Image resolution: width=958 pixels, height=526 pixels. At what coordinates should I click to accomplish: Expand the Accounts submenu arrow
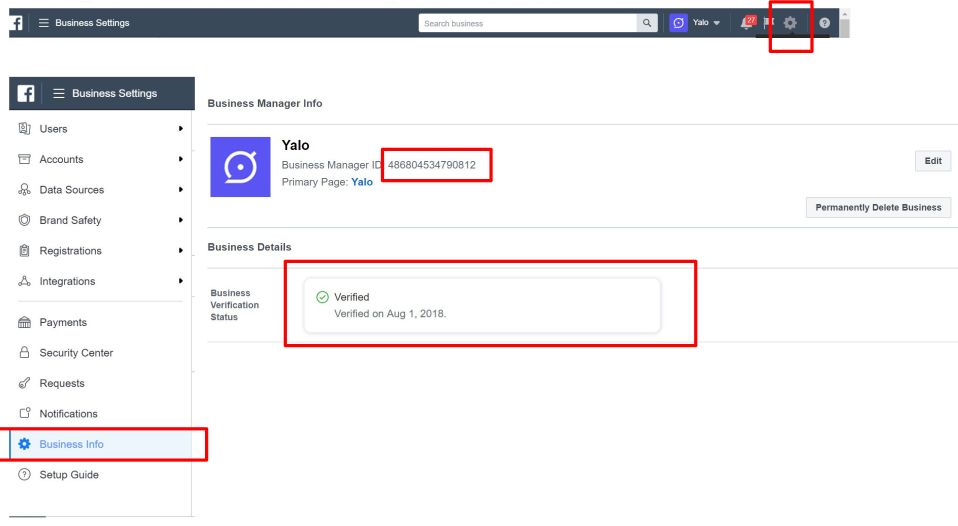pyautogui.click(x=181, y=159)
